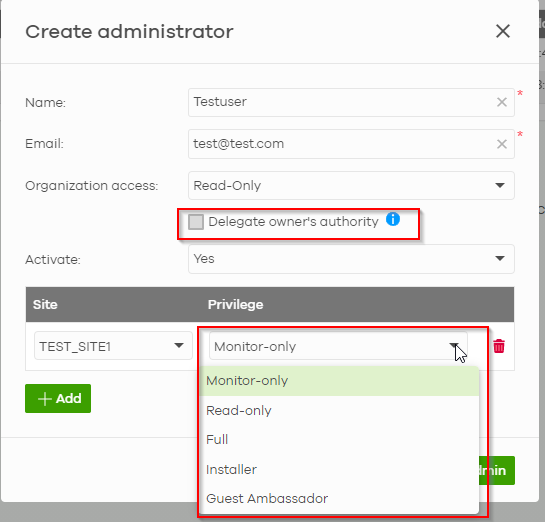This screenshot has height=522, width=545.
Task: Choose Installer privilege option
Action: tap(339, 470)
